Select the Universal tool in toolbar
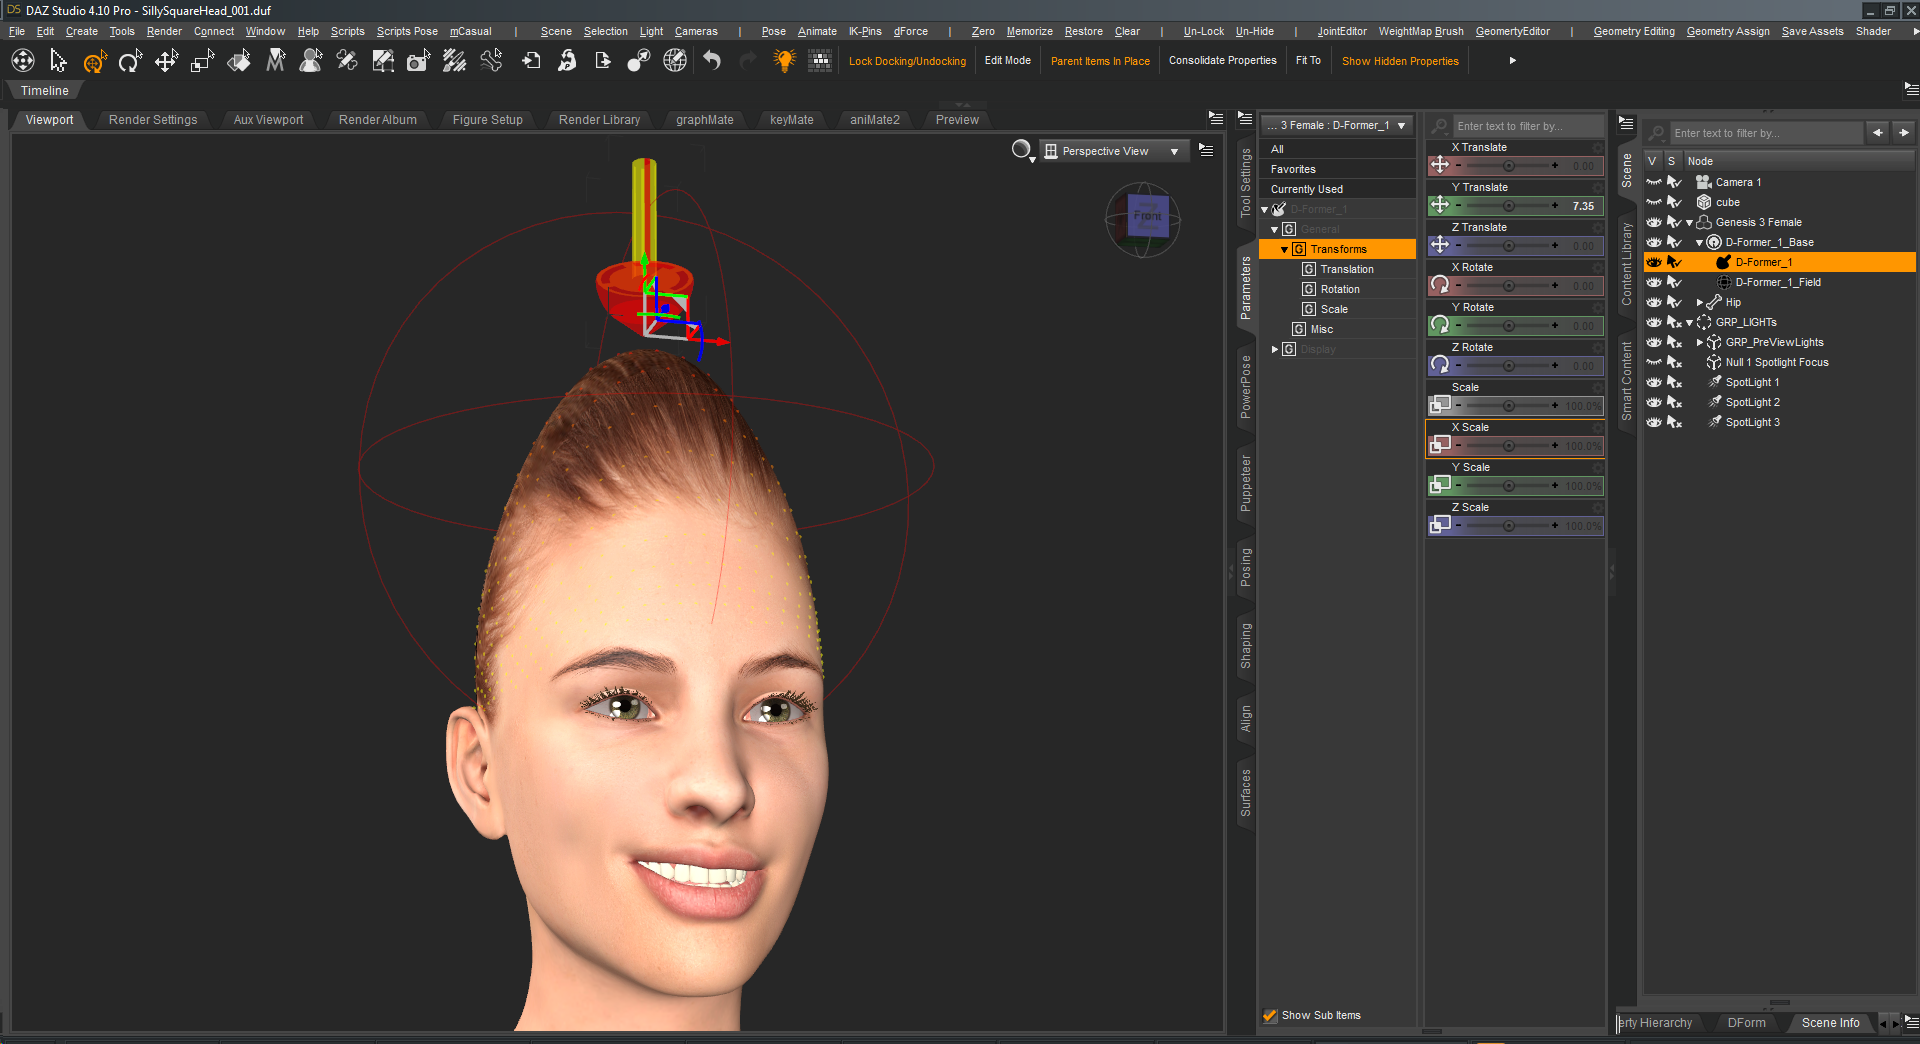This screenshot has width=1920, height=1044. point(94,62)
